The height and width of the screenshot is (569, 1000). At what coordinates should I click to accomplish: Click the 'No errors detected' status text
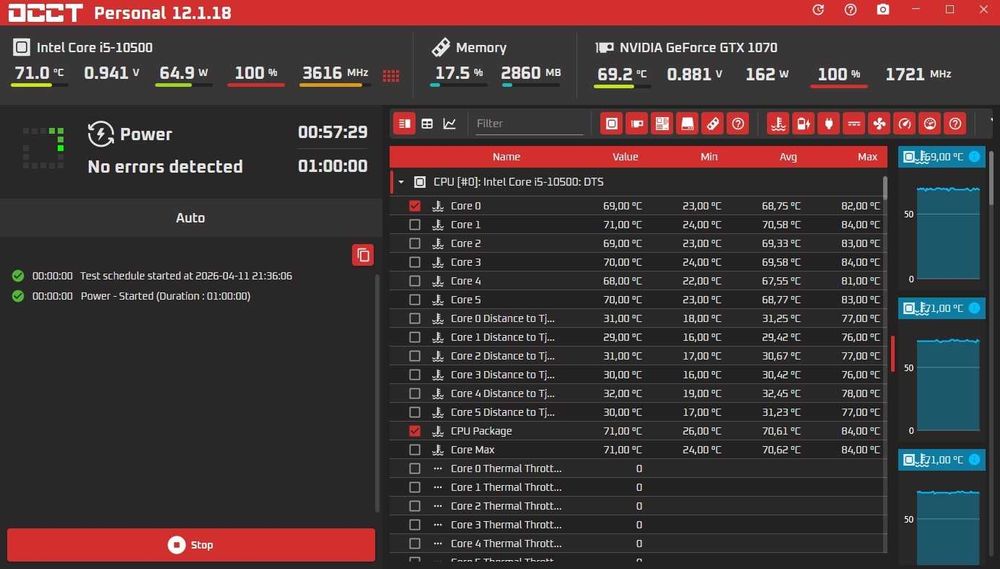(165, 166)
